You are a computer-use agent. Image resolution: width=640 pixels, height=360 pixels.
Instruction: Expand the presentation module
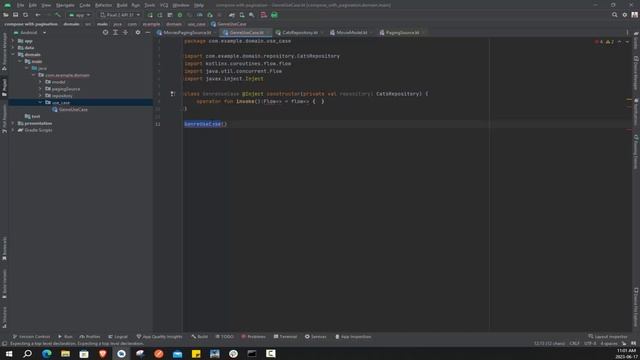tap(13, 123)
